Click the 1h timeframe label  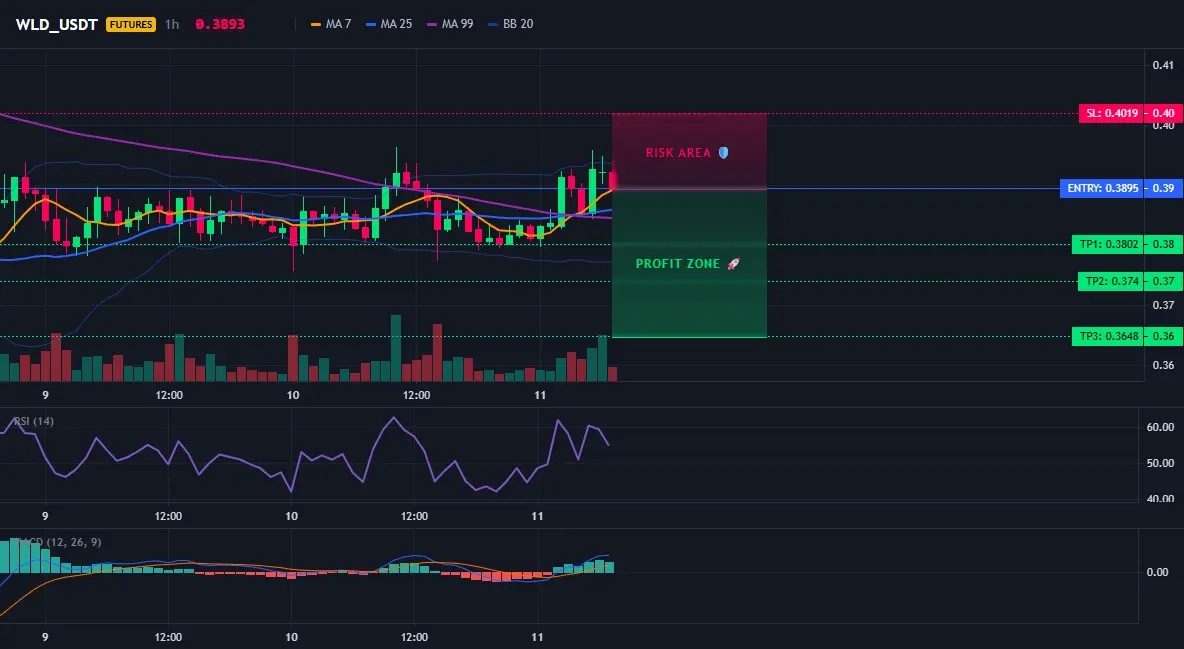(172, 24)
